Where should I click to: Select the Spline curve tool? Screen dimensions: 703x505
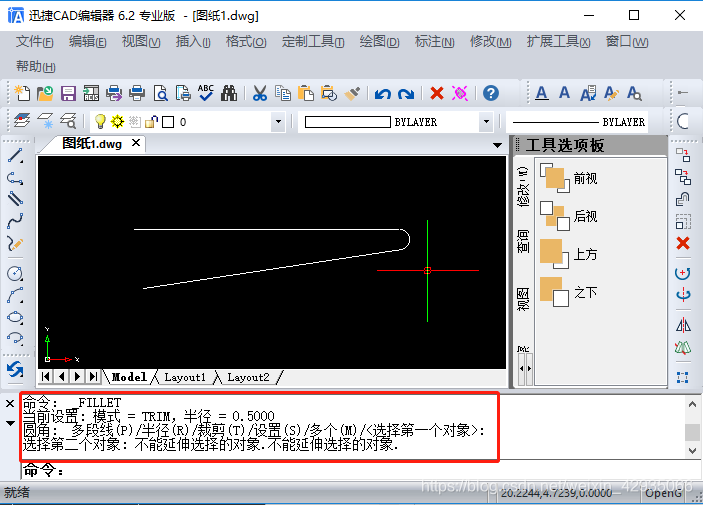click(15, 221)
